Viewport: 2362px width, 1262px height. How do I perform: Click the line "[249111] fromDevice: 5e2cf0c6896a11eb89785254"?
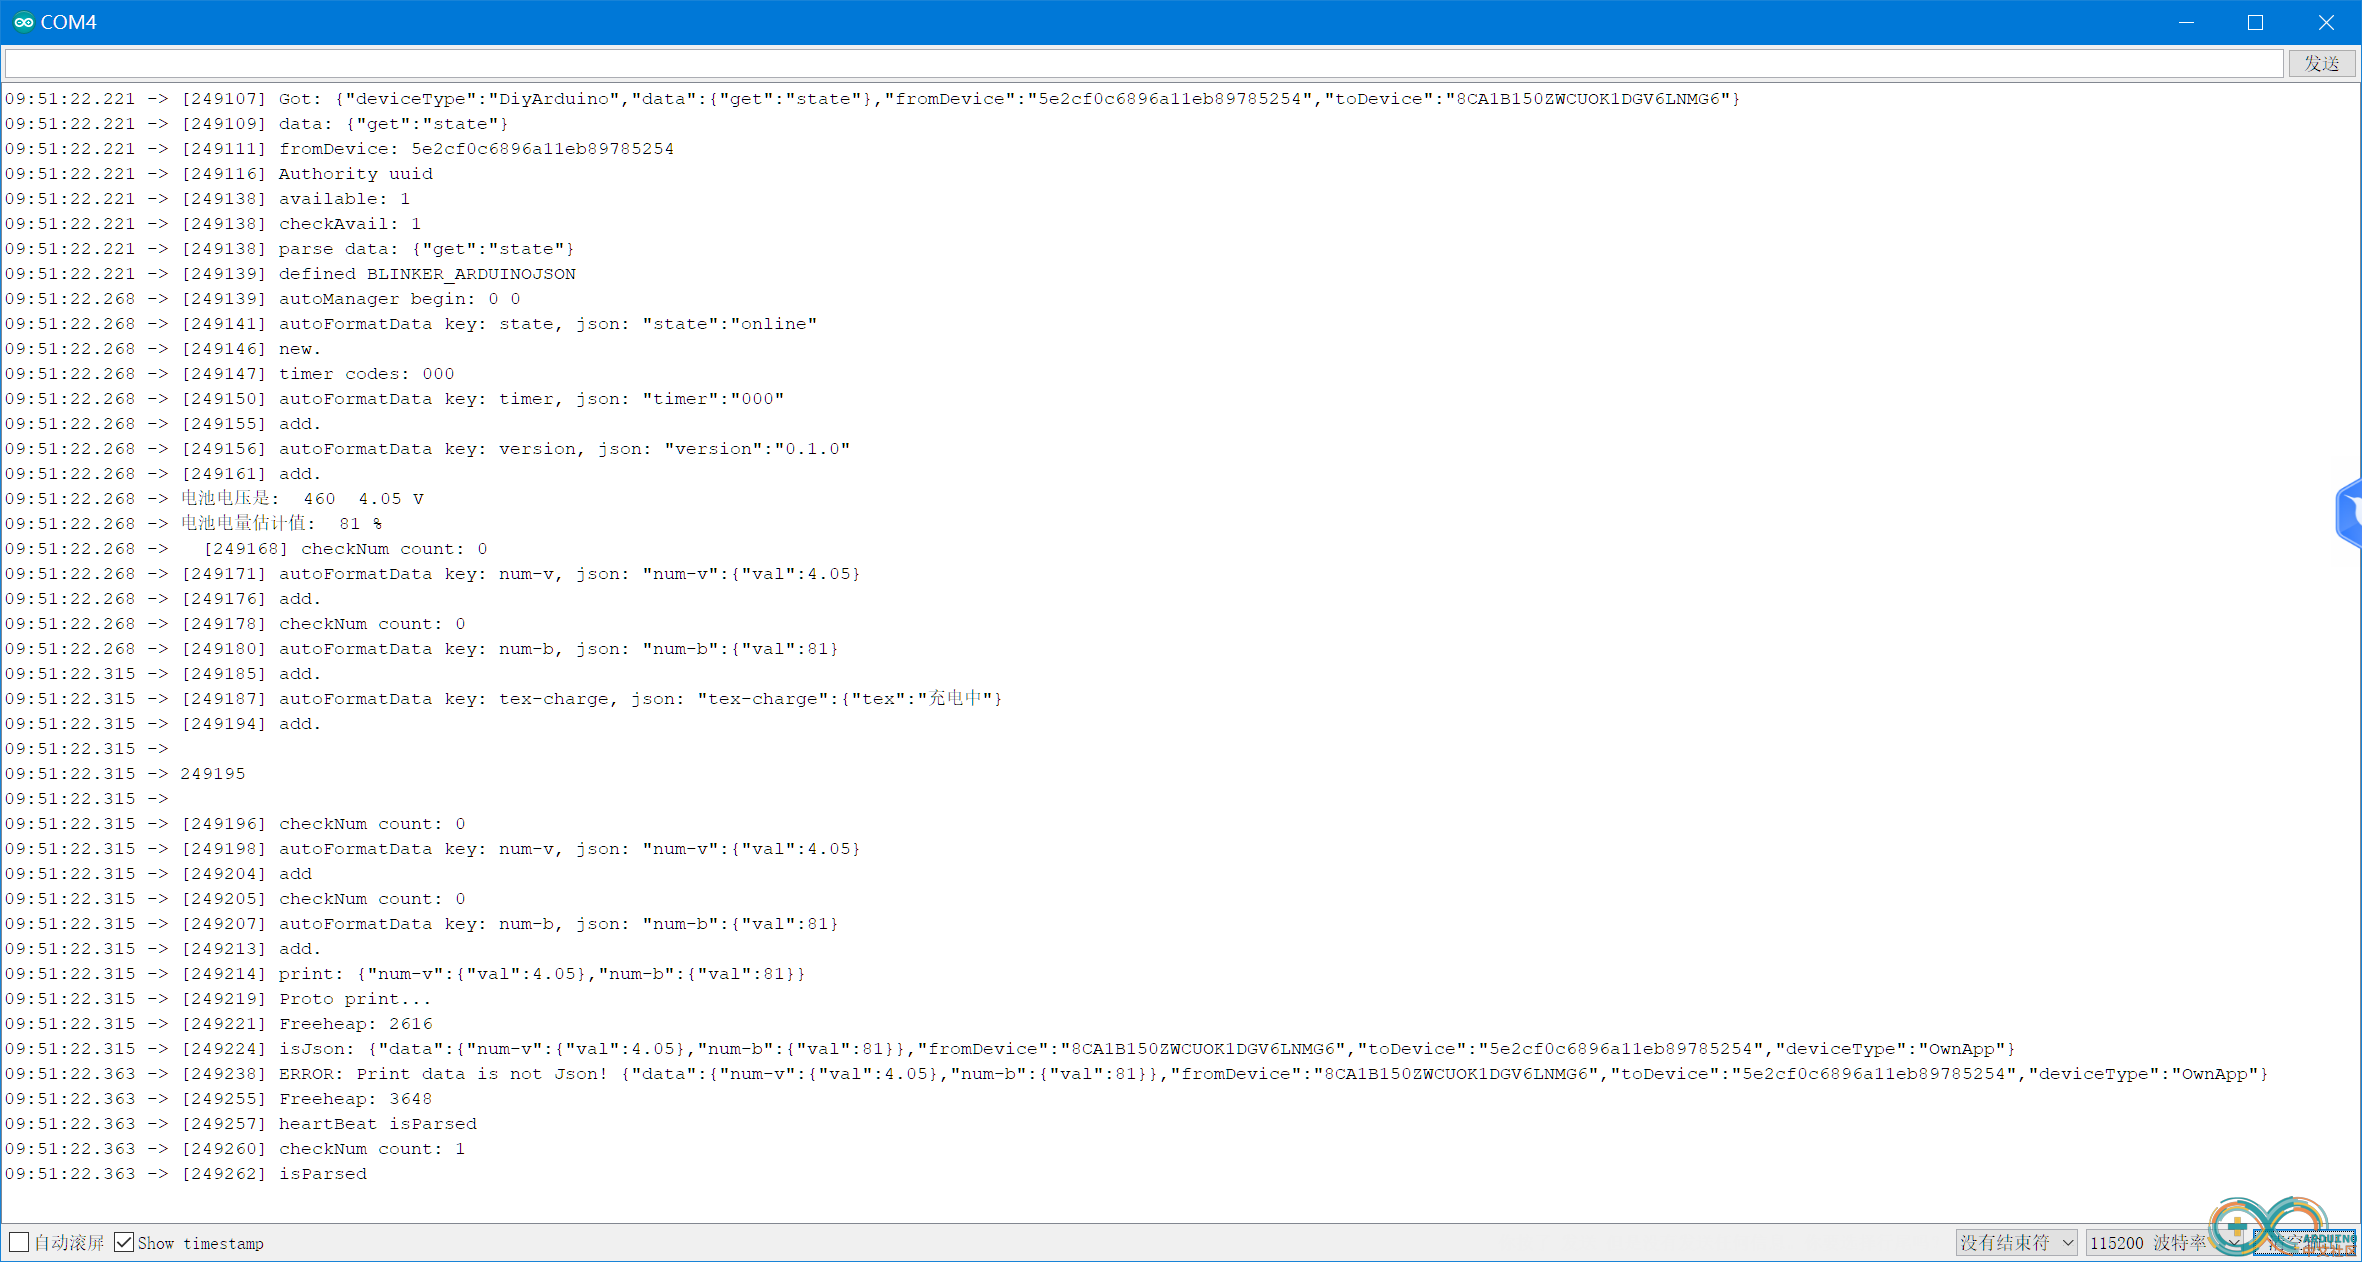coord(339,148)
